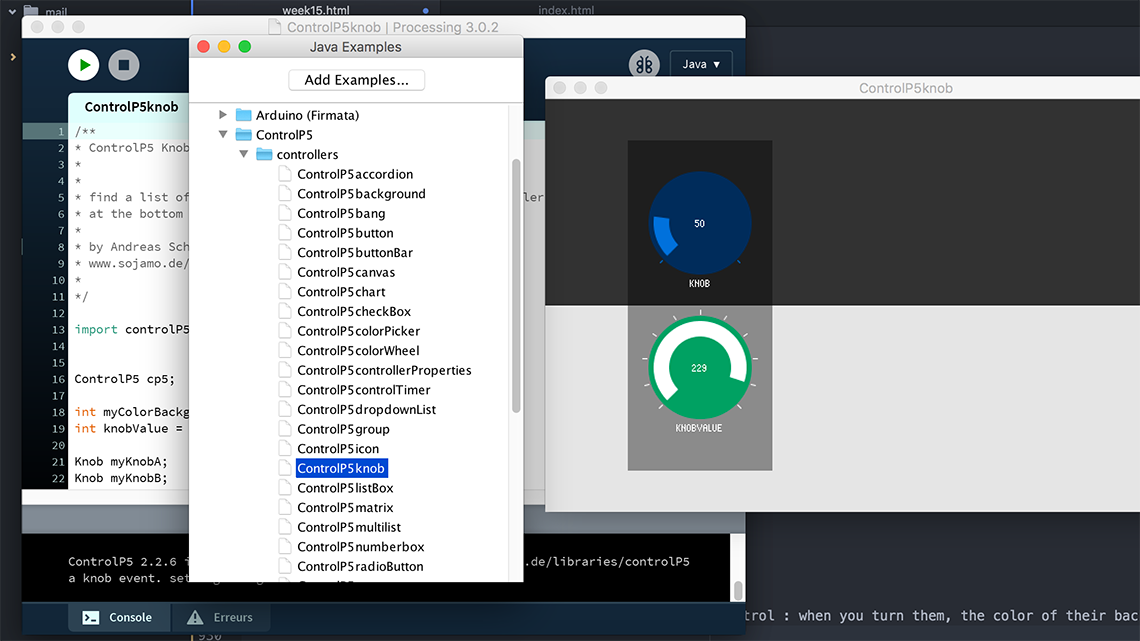Screen dimensions: 1140x641
Task: Switch to the week15.html editor tab
Action: click(316, 9)
